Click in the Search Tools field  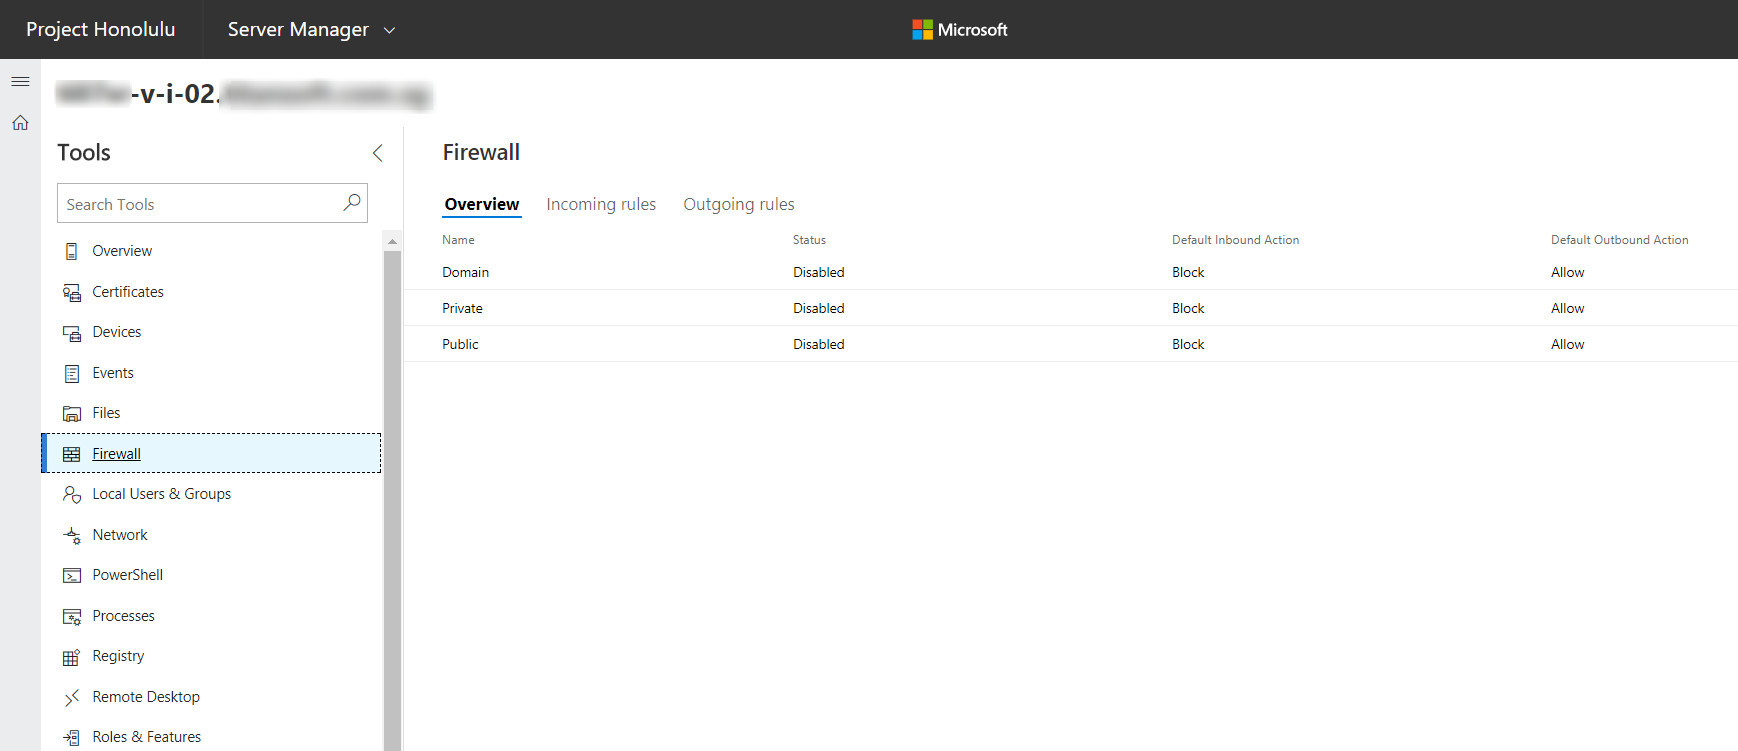pyautogui.click(x=200, y=204)
